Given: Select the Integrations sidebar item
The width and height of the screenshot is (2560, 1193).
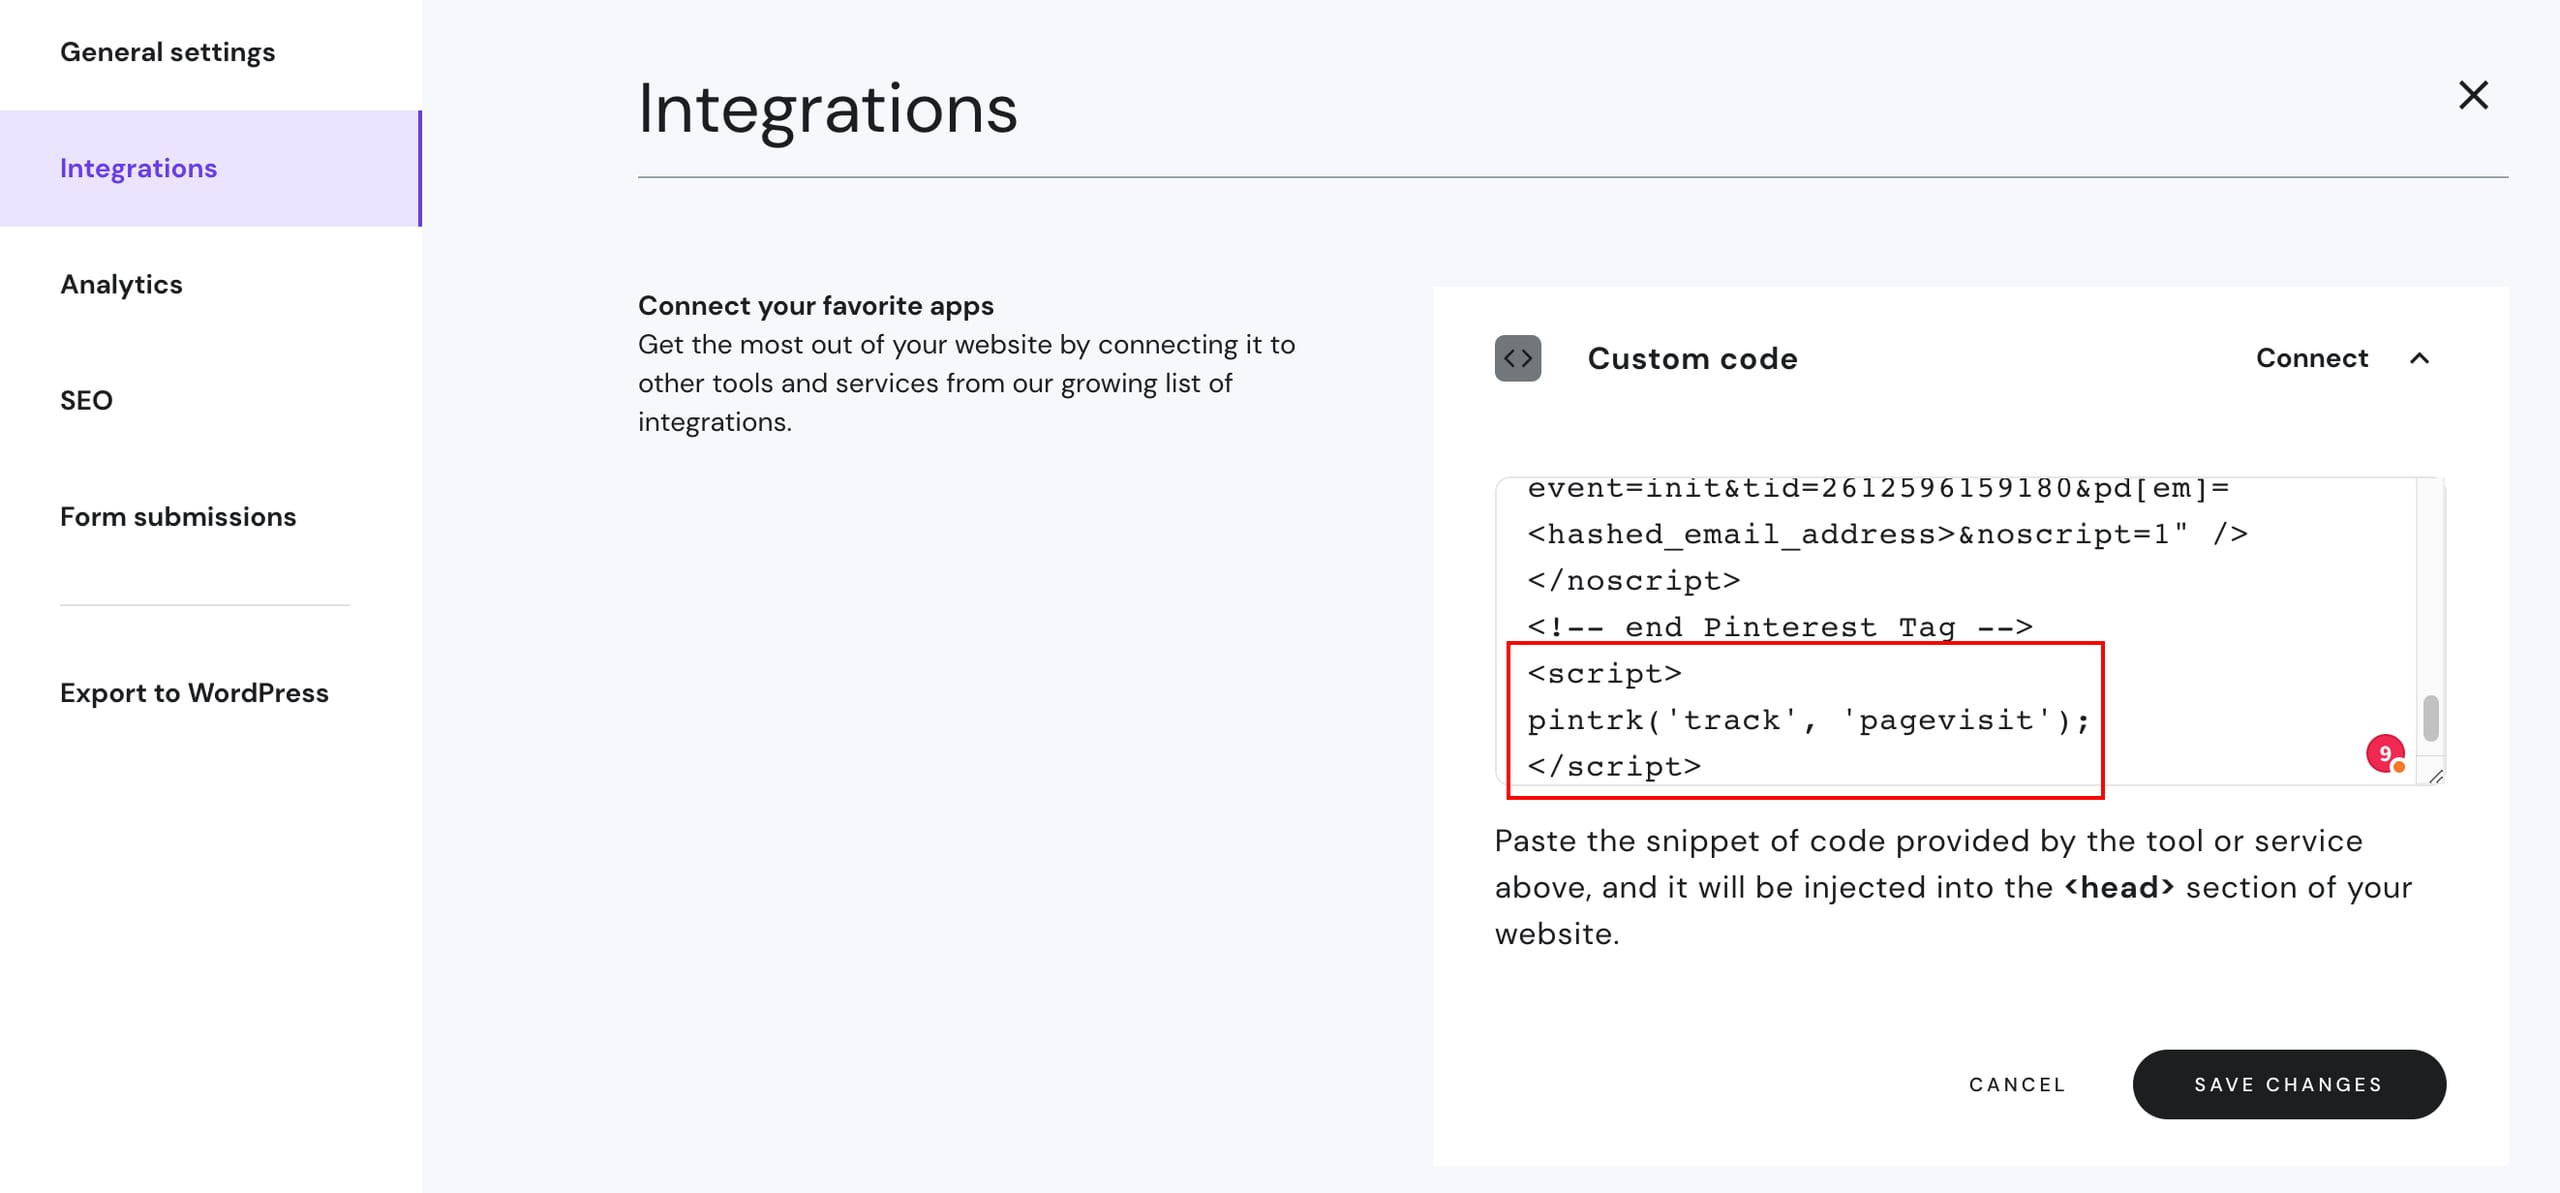Looking at the screenshot, I should pyautogui.click(x=138, y=168).
